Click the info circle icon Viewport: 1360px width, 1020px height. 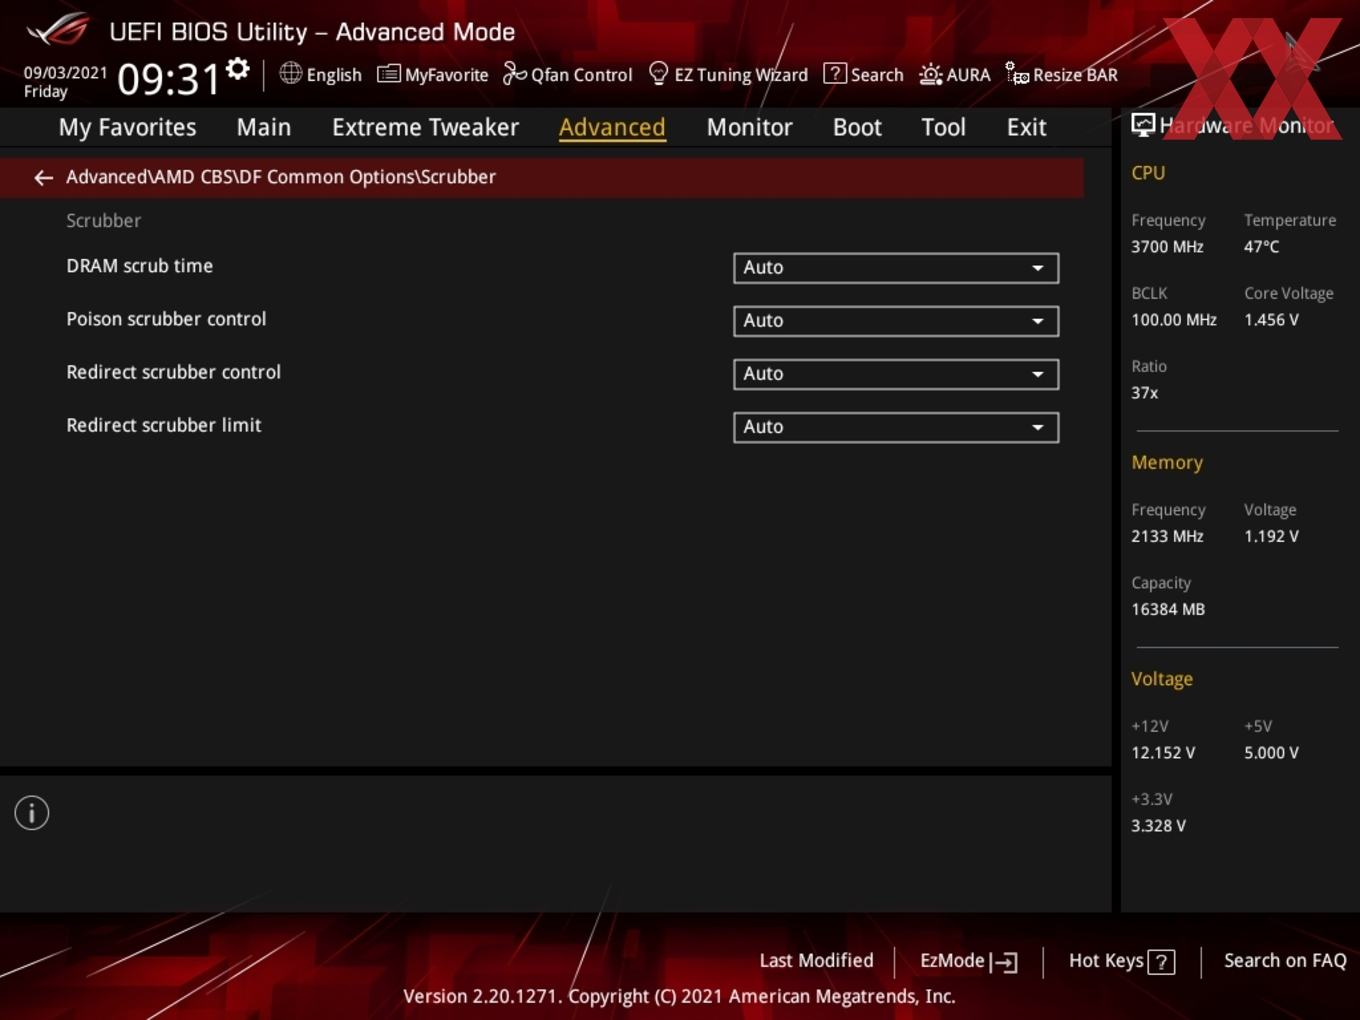click(x=32, y=813)
